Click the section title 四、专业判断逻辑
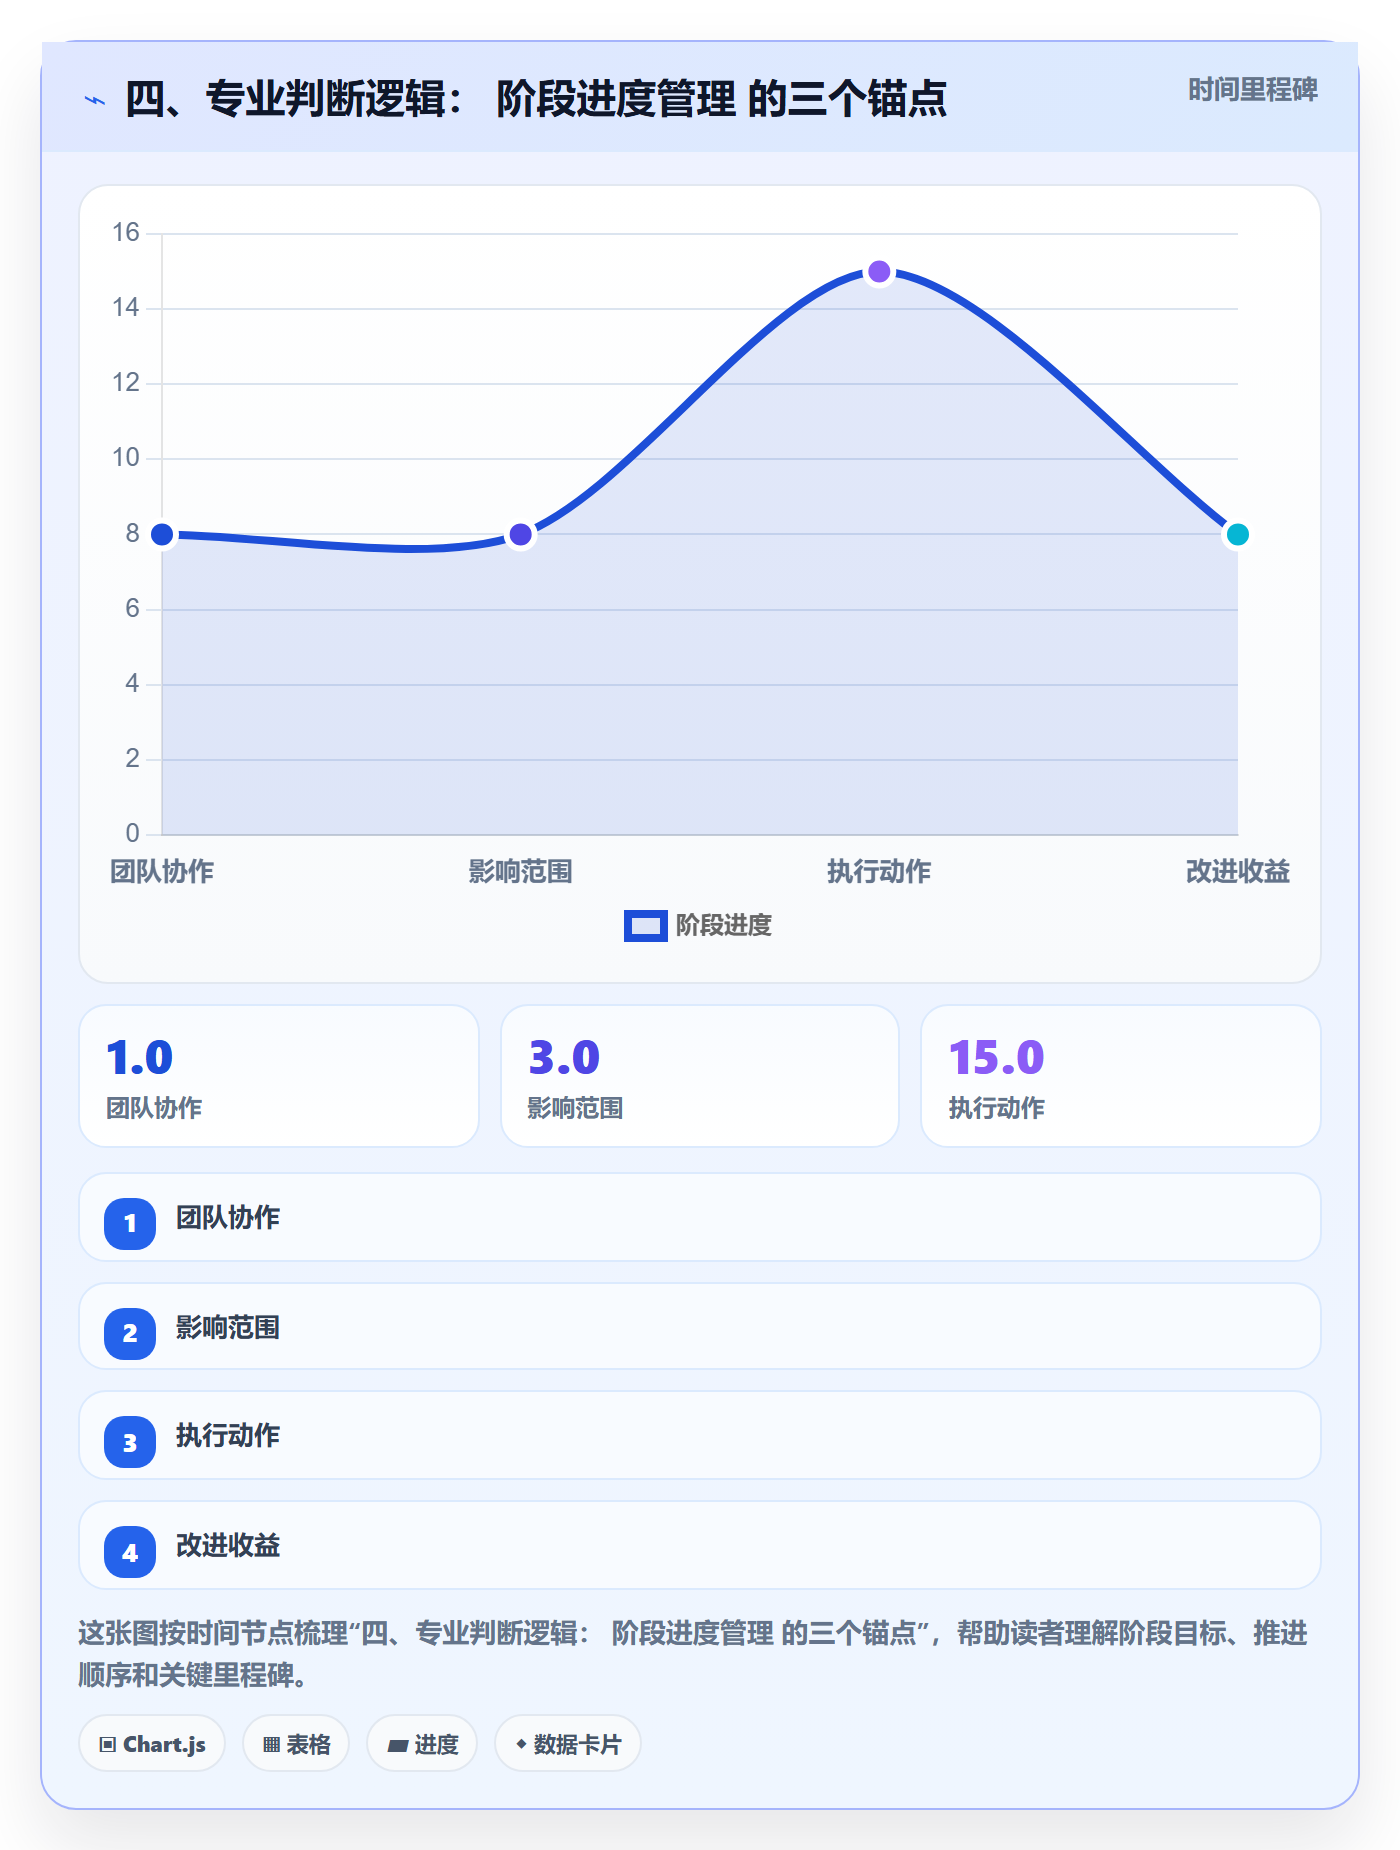This screenshot has height=1850, width=1400. pos(536,99)
